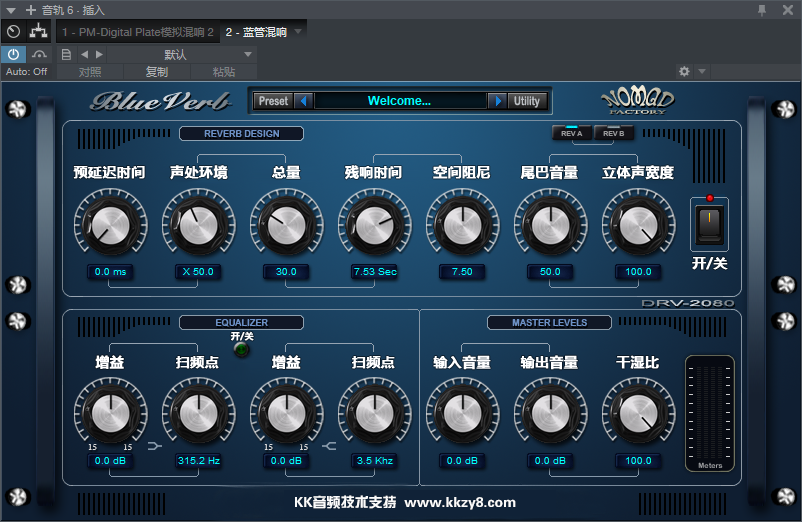
Task: Click the 尾巴音量 tail level knob
Action: (x=550, y=225)
